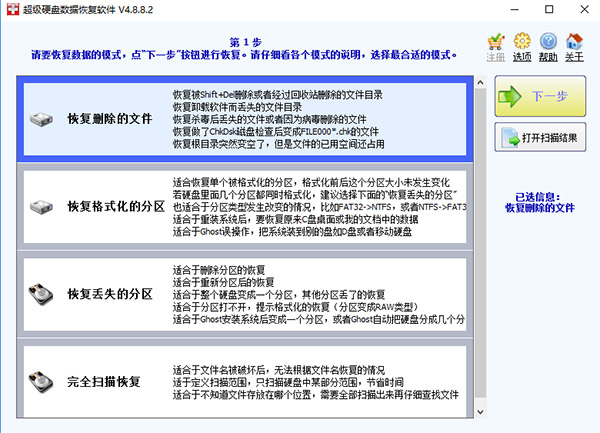The width and height of the screenshot is (600, 433).
Task: Click text 适合于重新分区后的恢复
Action: point(223,282)
